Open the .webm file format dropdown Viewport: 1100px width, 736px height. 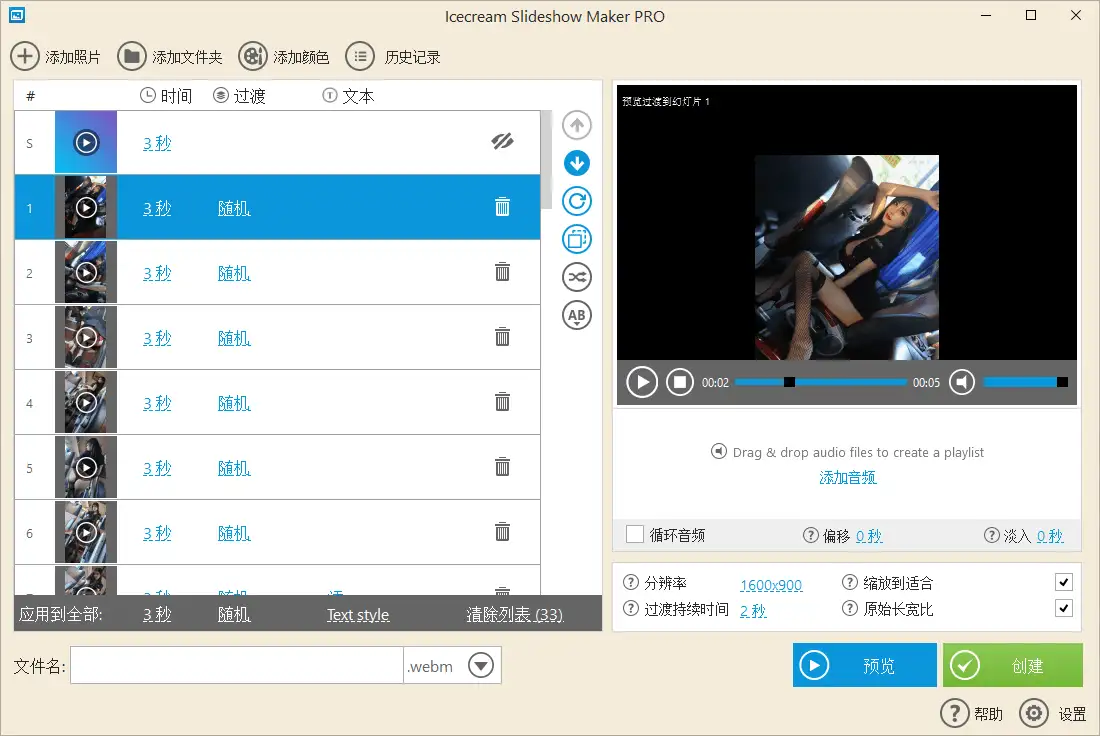(x=481, y=665)
